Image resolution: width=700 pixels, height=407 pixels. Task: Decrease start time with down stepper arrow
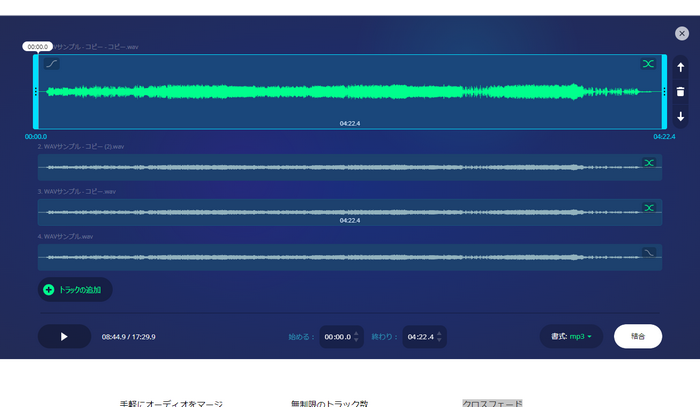(x=357, y=341)
